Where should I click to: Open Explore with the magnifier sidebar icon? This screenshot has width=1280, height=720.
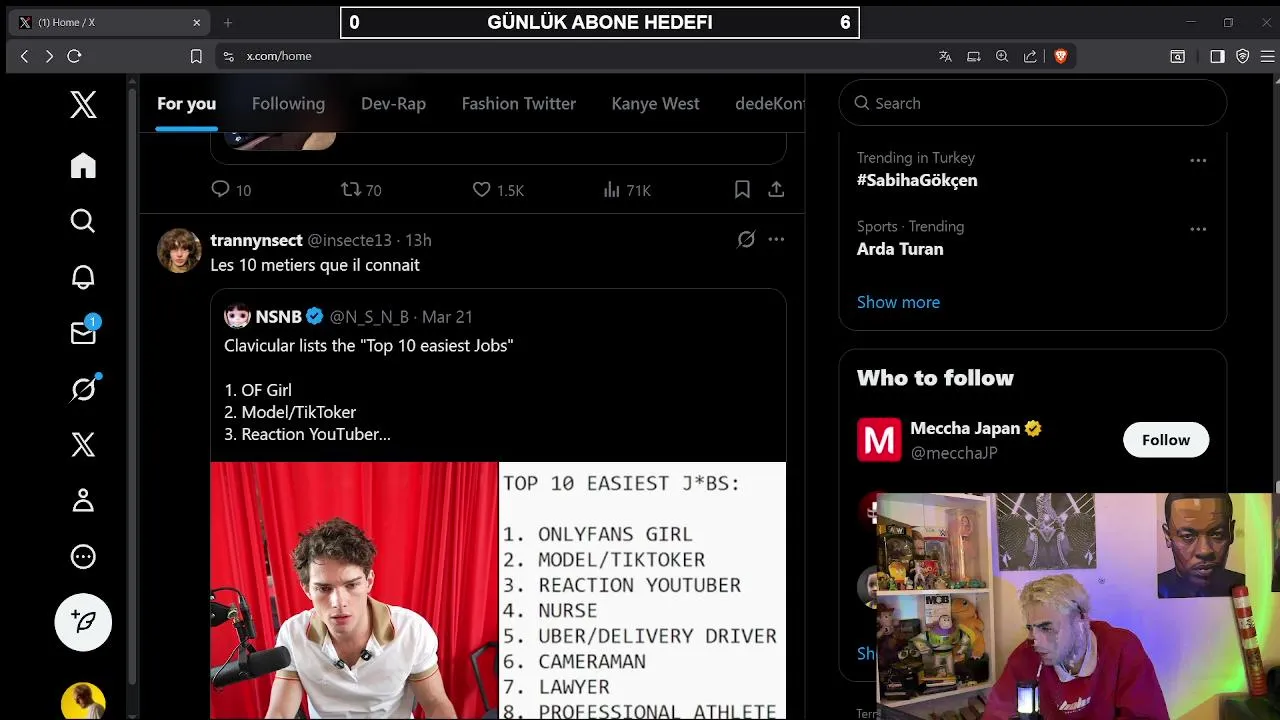(x=83, y=221)
